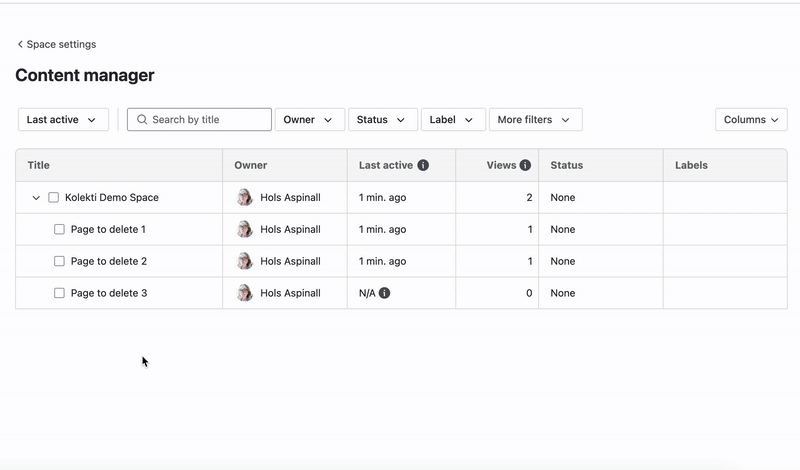
Task: Open the Label filter dropdown
Action: (x=453, y=119)
